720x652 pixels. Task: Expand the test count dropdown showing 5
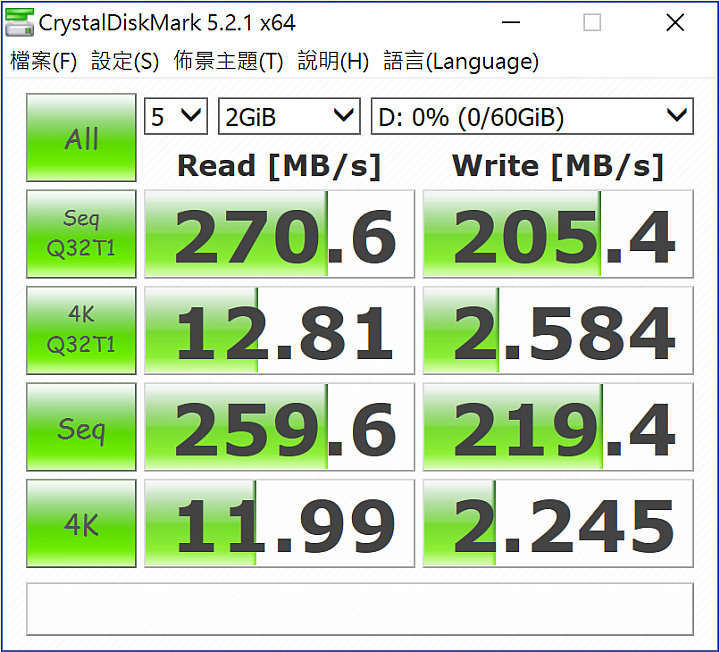click(176, 116)
